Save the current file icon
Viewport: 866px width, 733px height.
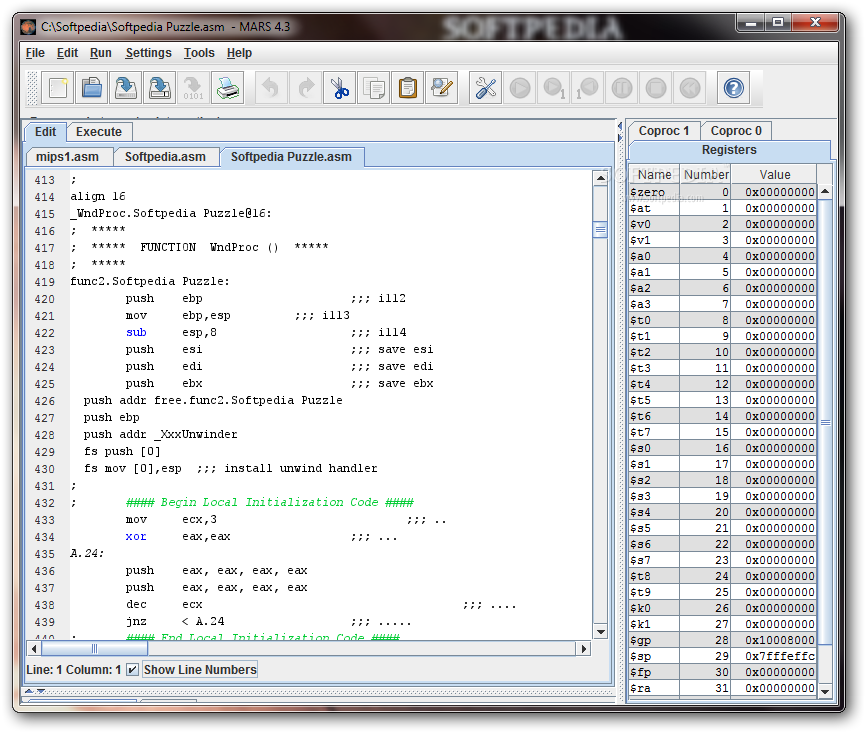click(x=126, y=88)
